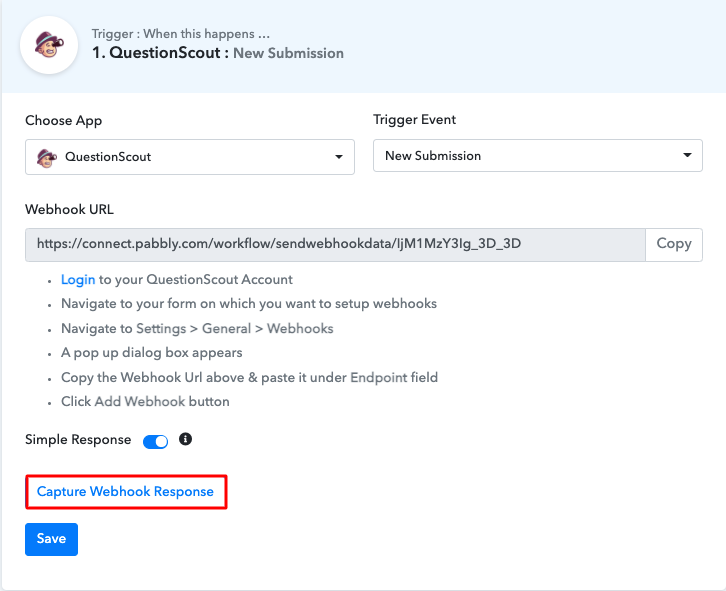Click the Trigger Event label

[414, 119]
